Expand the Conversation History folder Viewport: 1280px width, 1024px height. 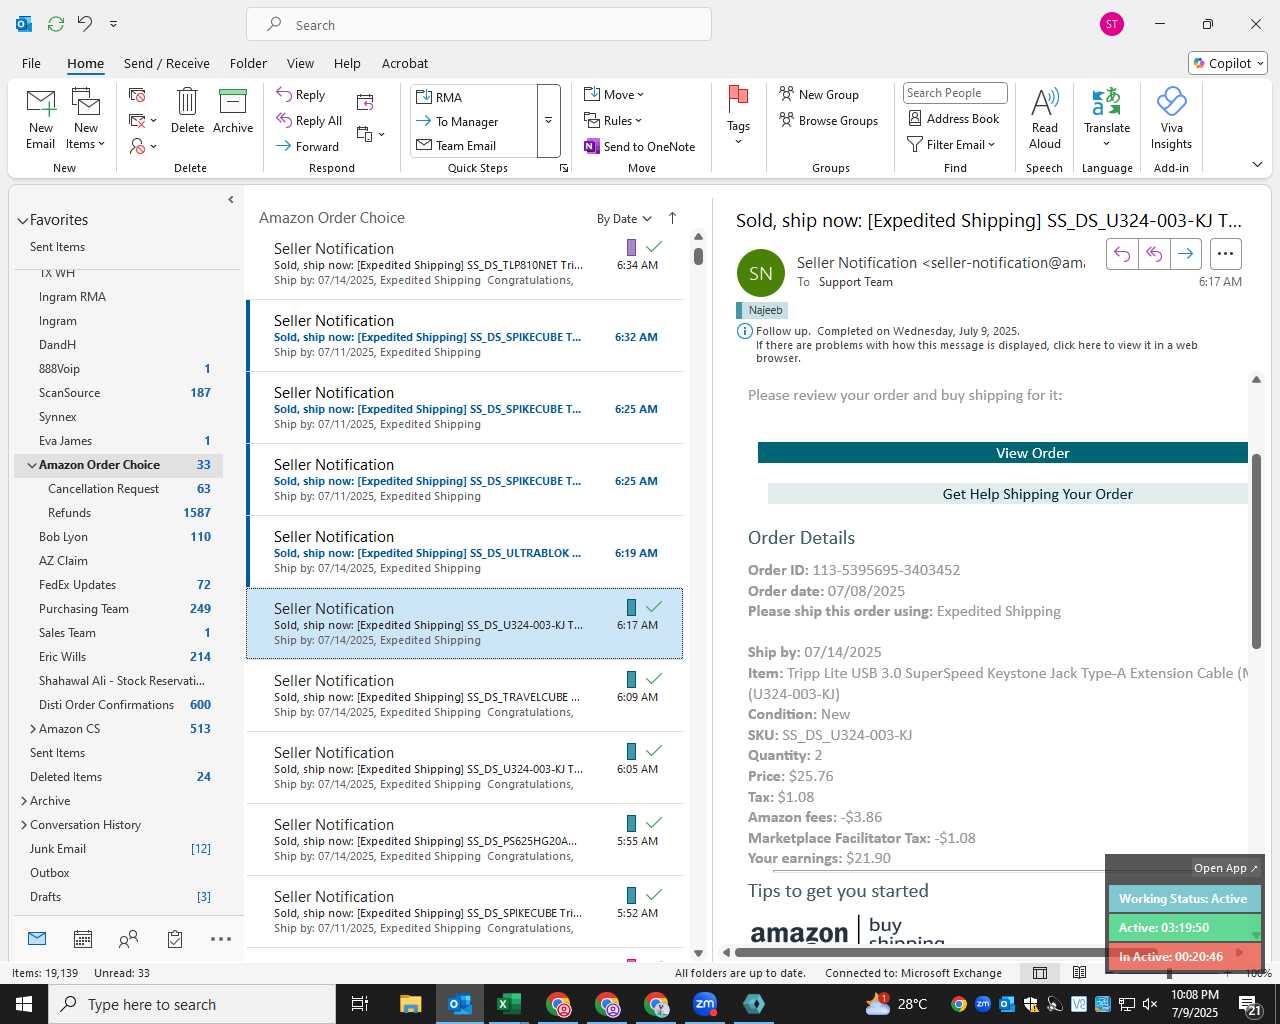(x=23, y=825)
